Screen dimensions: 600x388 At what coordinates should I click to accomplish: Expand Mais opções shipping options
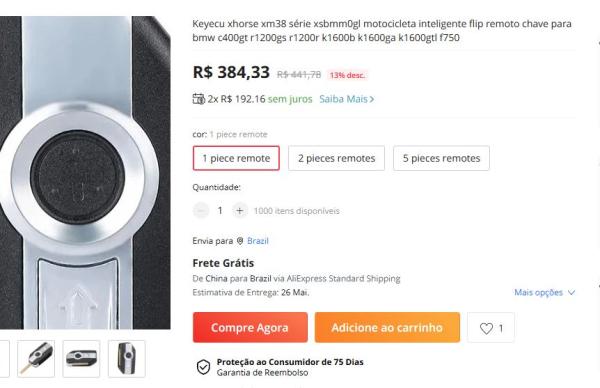click(x=545, y=293)
